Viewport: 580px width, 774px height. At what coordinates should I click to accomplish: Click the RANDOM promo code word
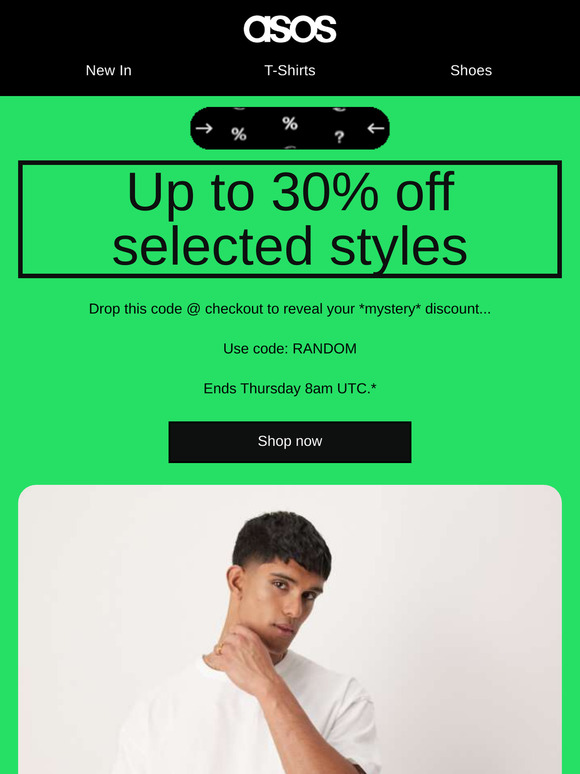coord(324,348)
